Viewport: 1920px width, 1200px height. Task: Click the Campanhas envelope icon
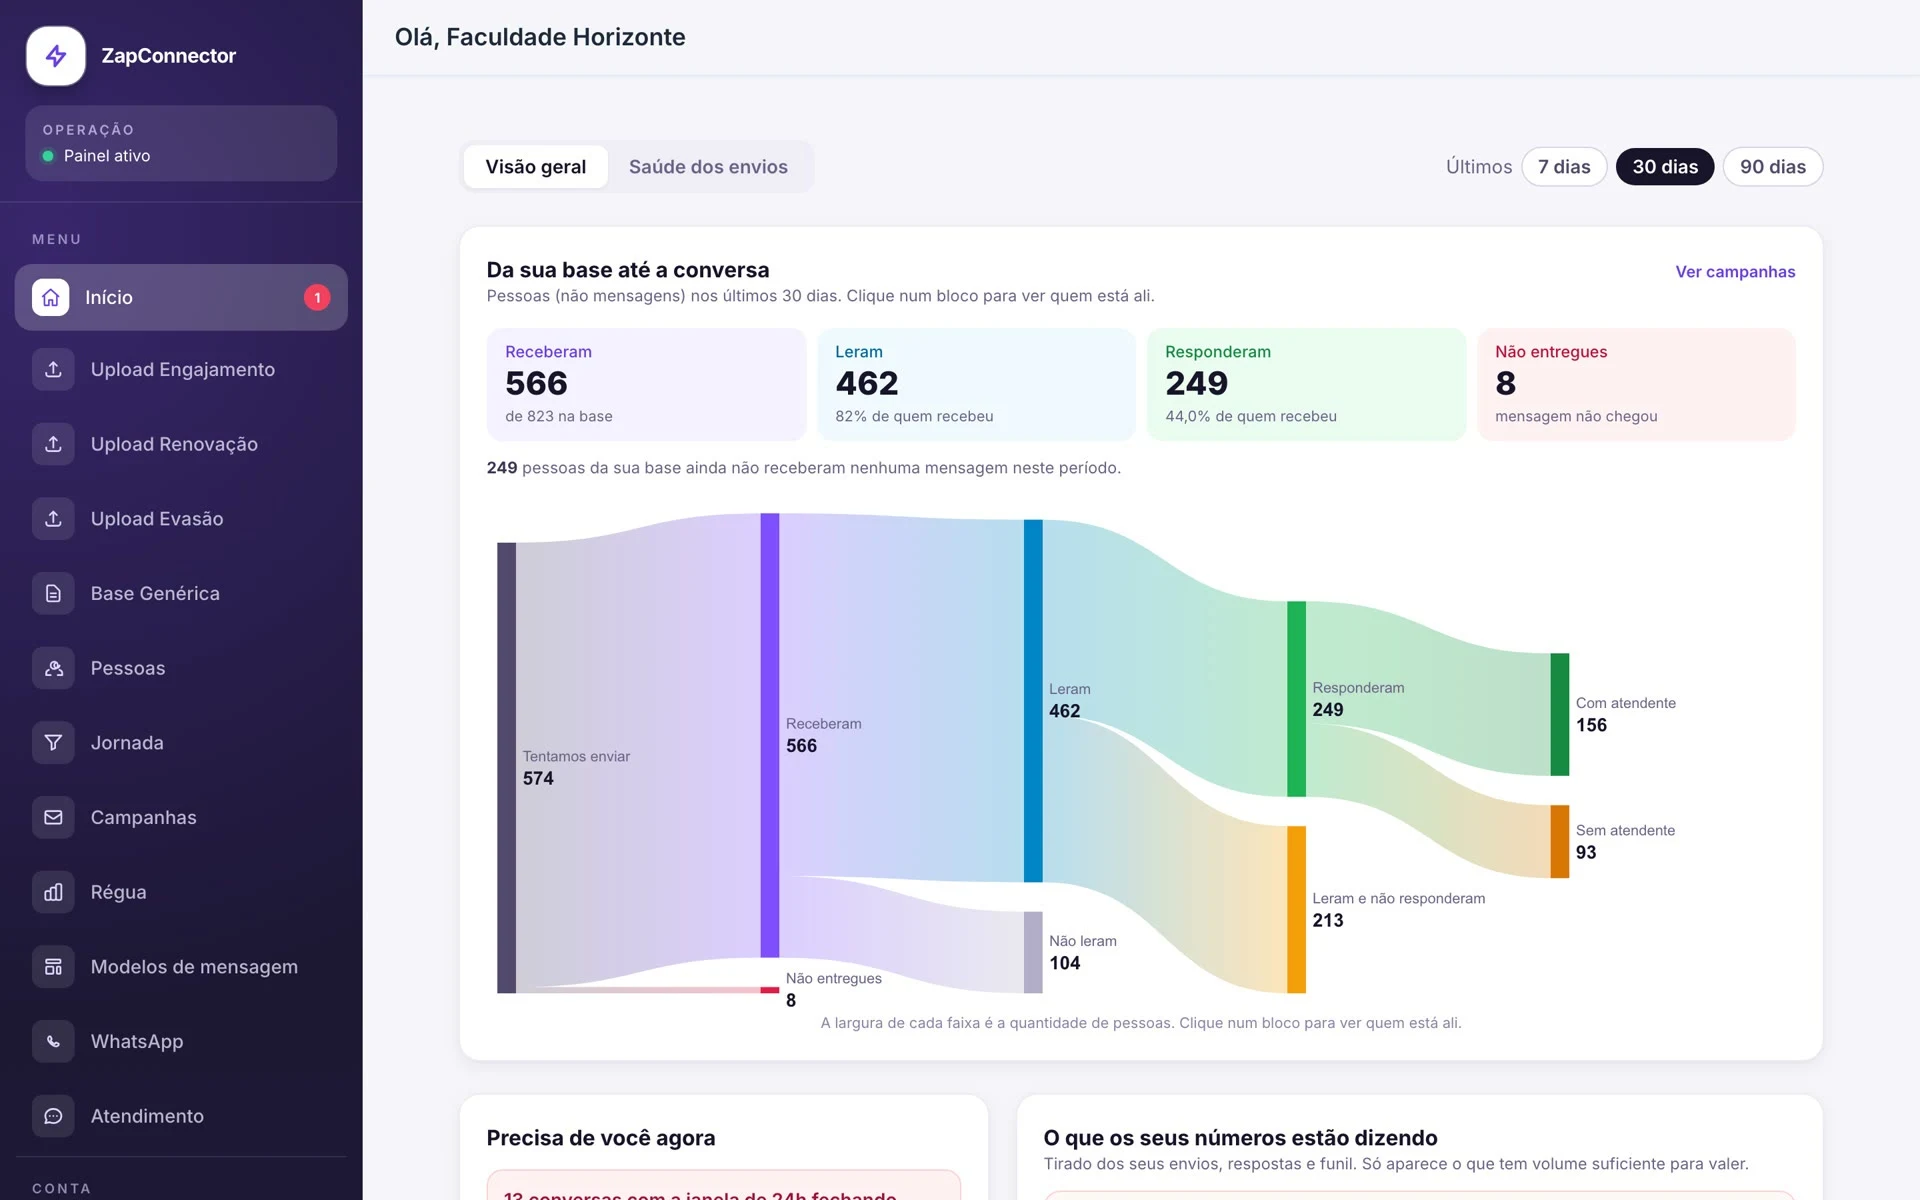pos(53,817)
